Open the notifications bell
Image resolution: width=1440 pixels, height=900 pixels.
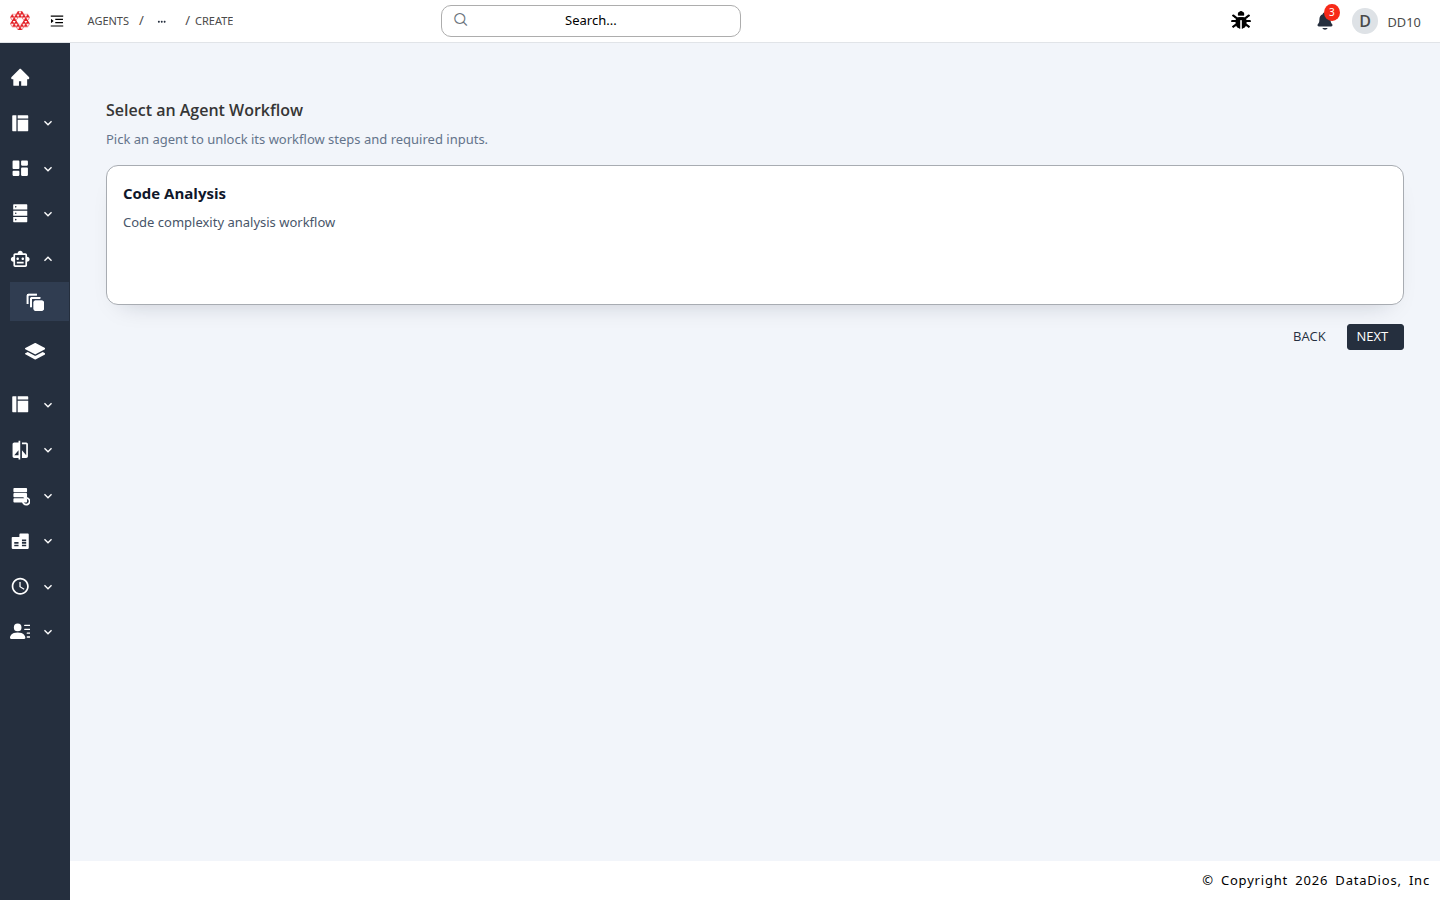pos(1324,21)
